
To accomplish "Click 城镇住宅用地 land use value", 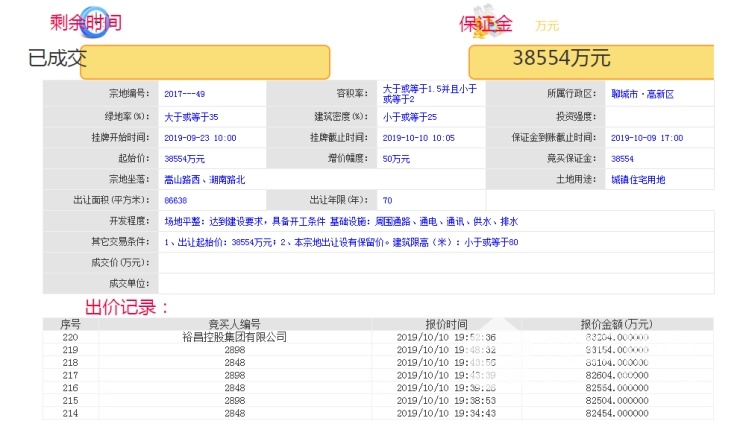I will [x=639, y=179].
